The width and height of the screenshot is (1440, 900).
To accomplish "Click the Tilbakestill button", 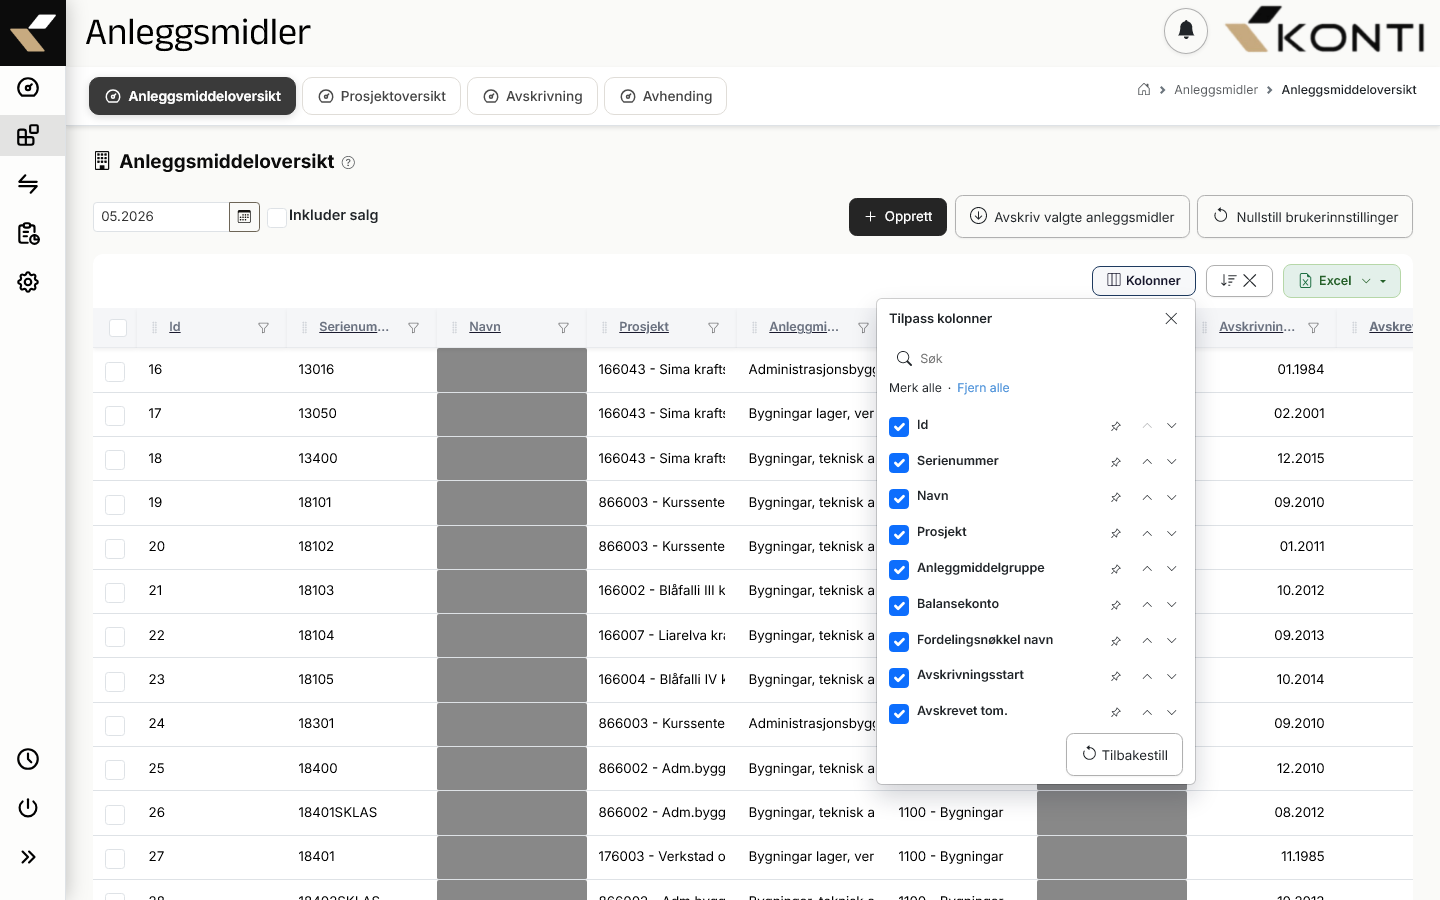I will coord(1124,755).
